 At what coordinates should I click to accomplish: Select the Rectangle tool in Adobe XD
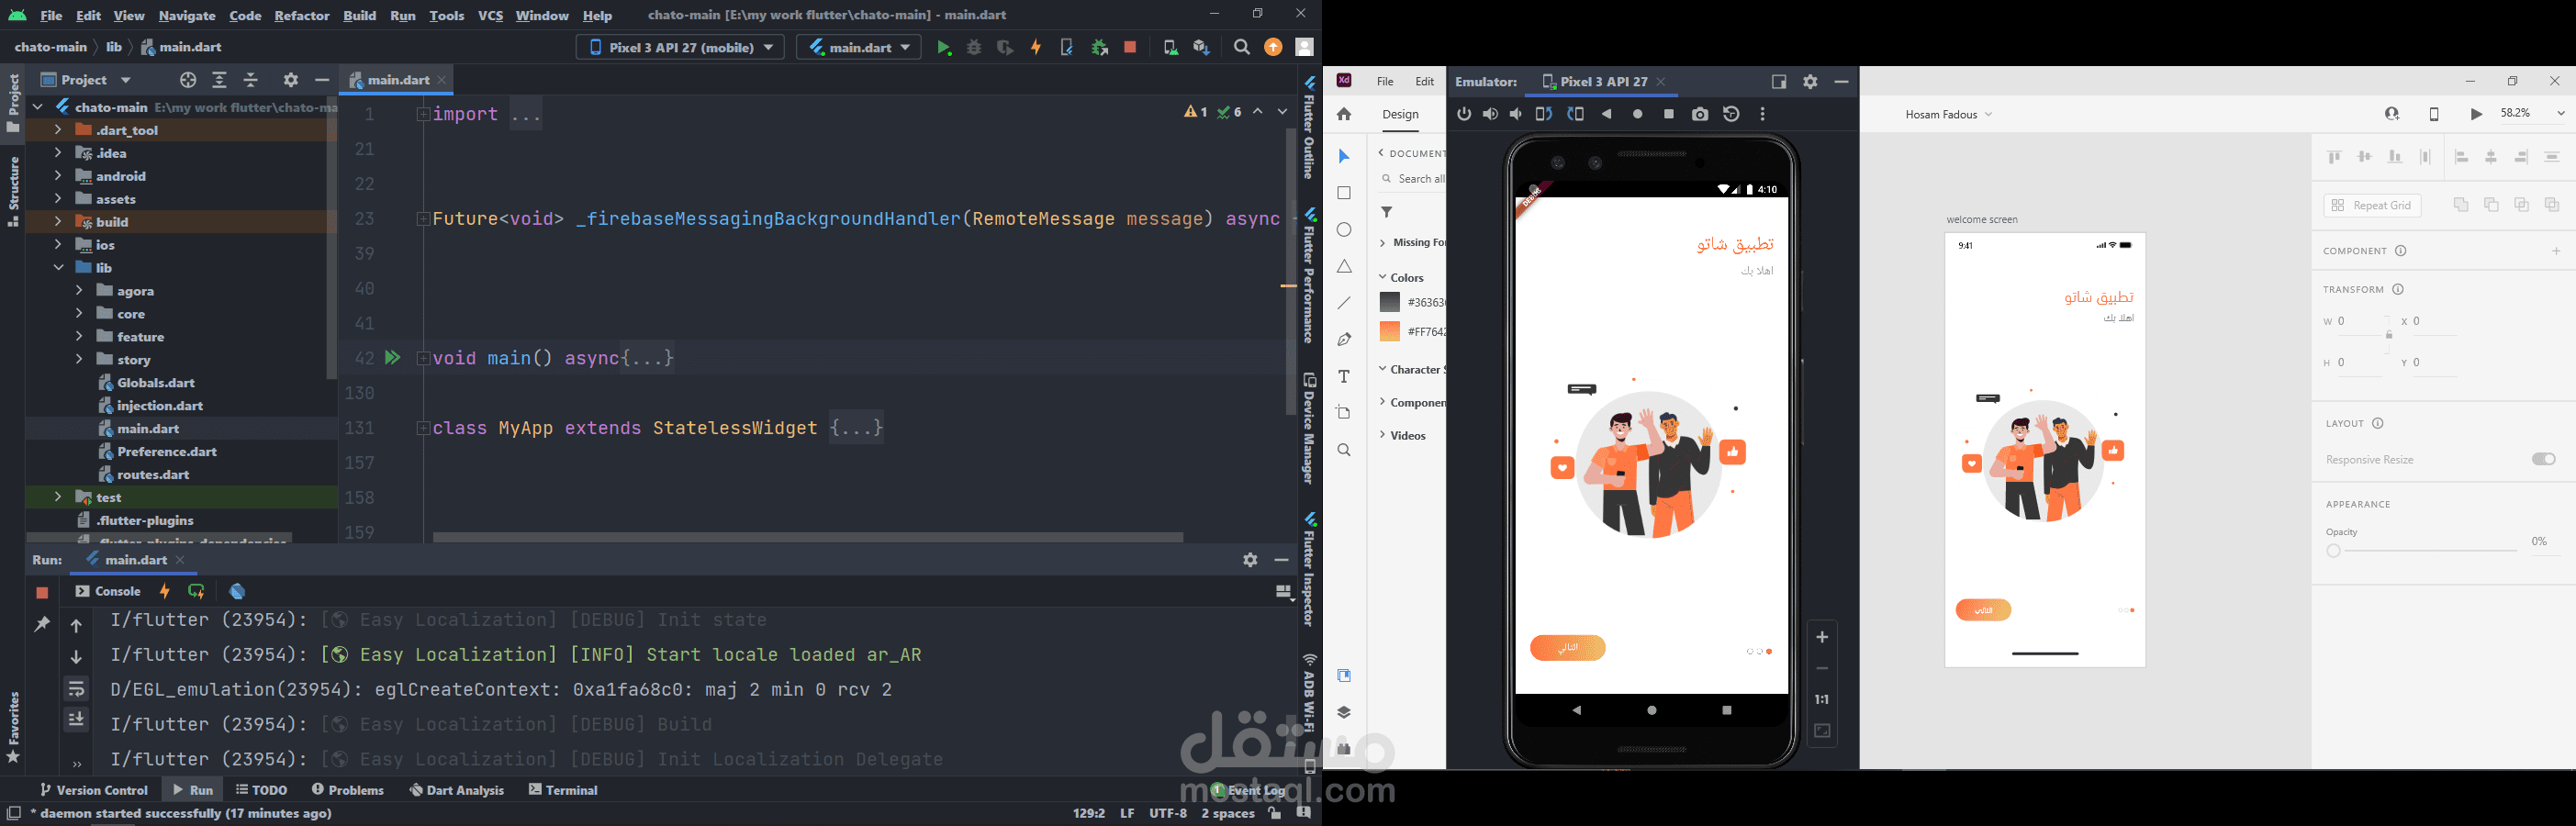1344,193
